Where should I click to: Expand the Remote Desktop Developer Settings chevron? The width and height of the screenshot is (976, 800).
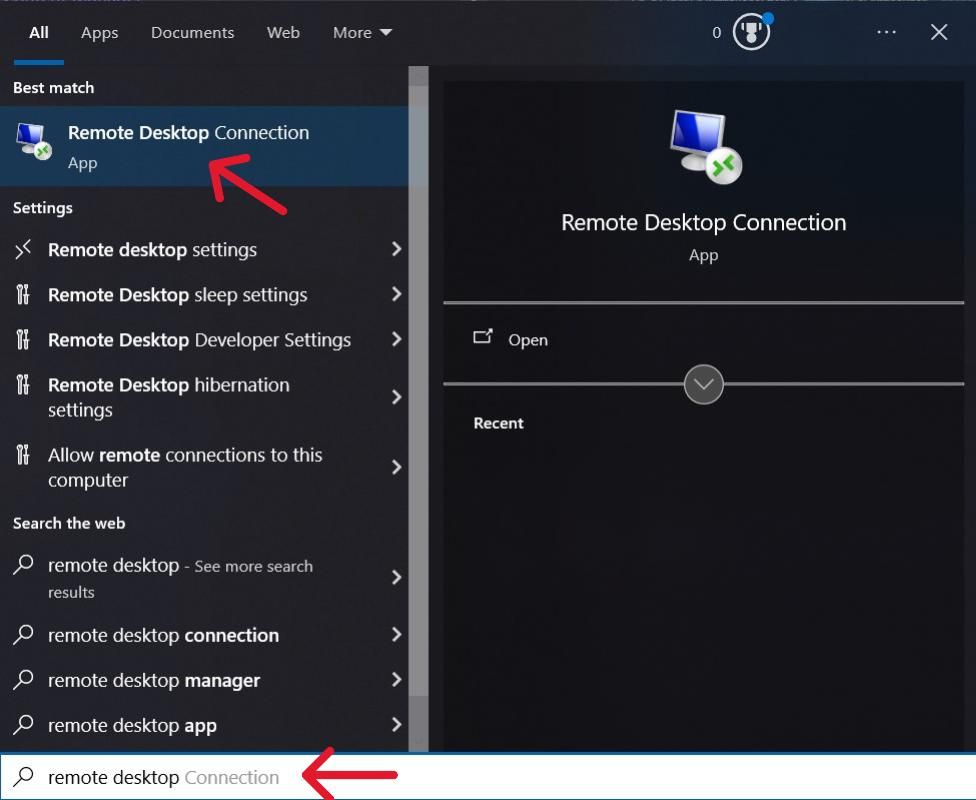396,339
